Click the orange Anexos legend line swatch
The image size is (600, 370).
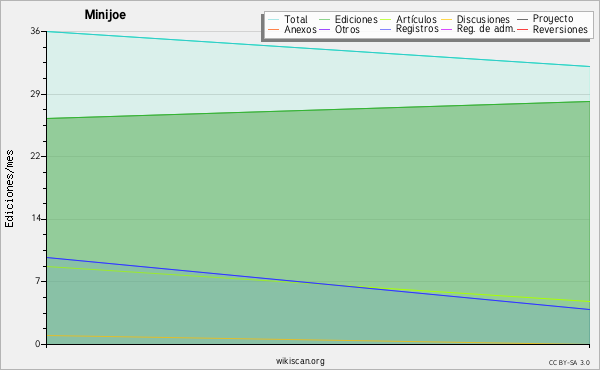[x=274, y=29]
